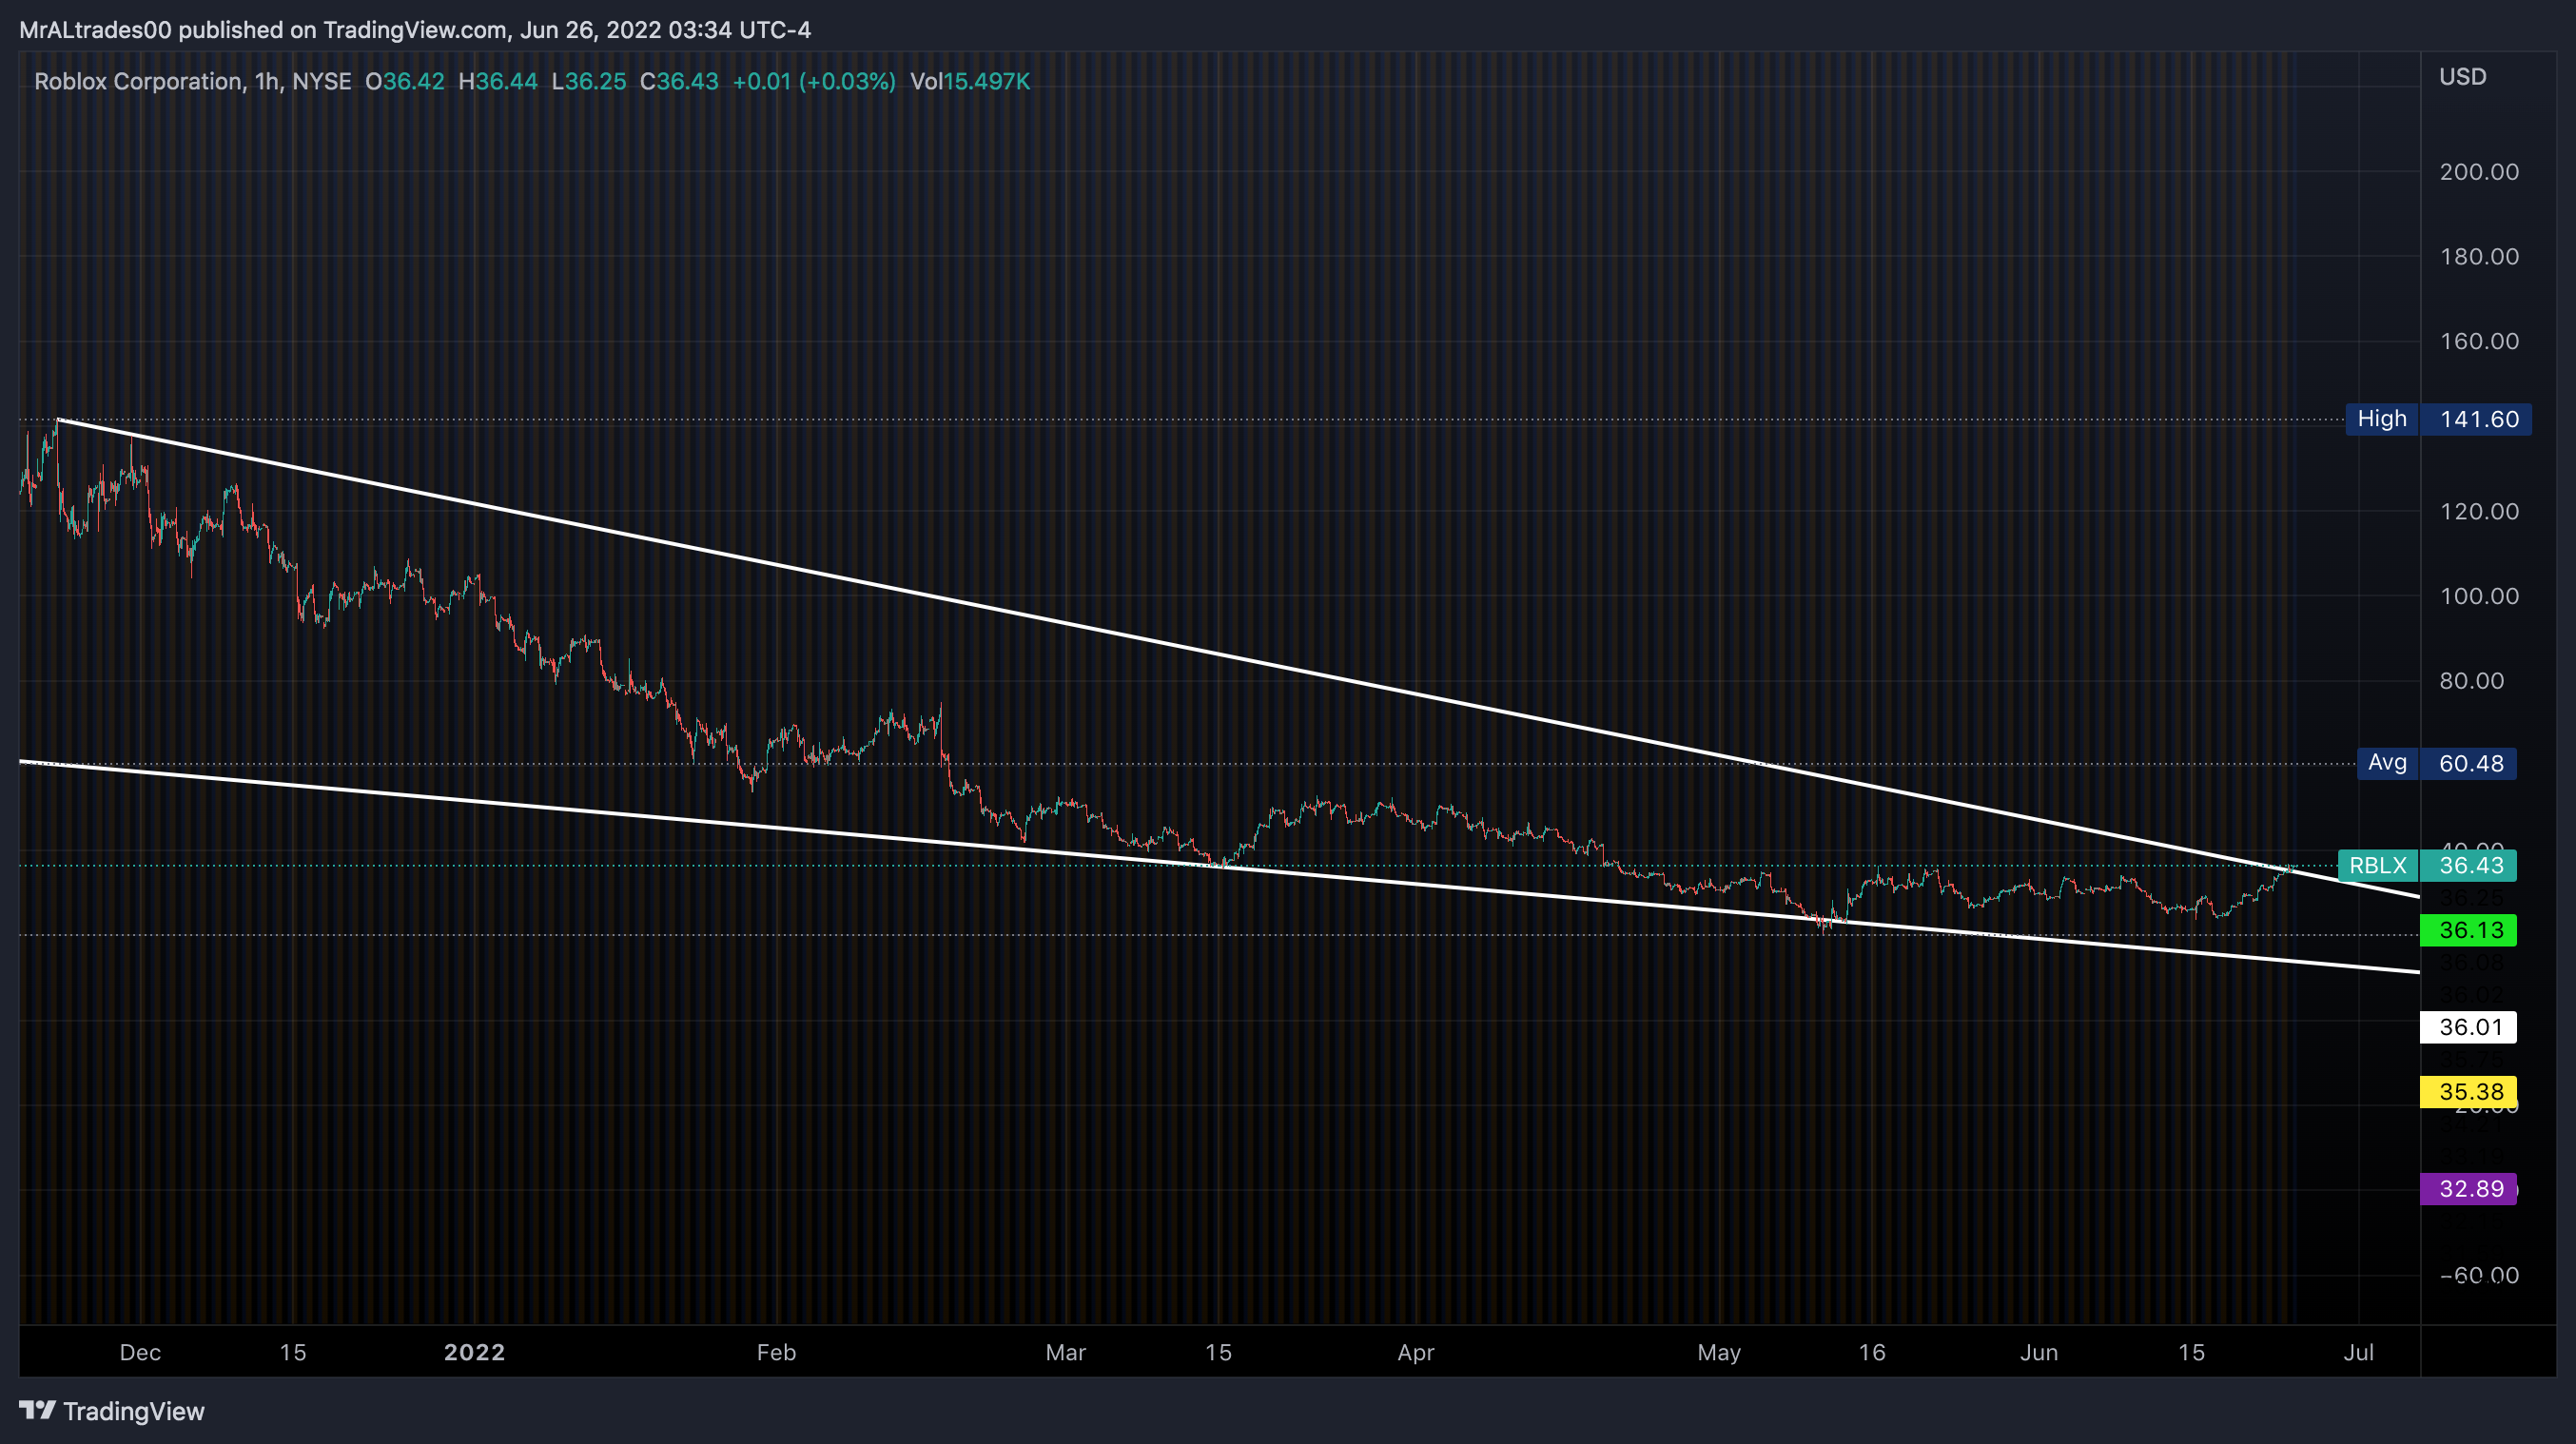Click the 200.00 price axis label
The height and width of the screenshot is (1444, 2576).
[x=2479, y=172]
